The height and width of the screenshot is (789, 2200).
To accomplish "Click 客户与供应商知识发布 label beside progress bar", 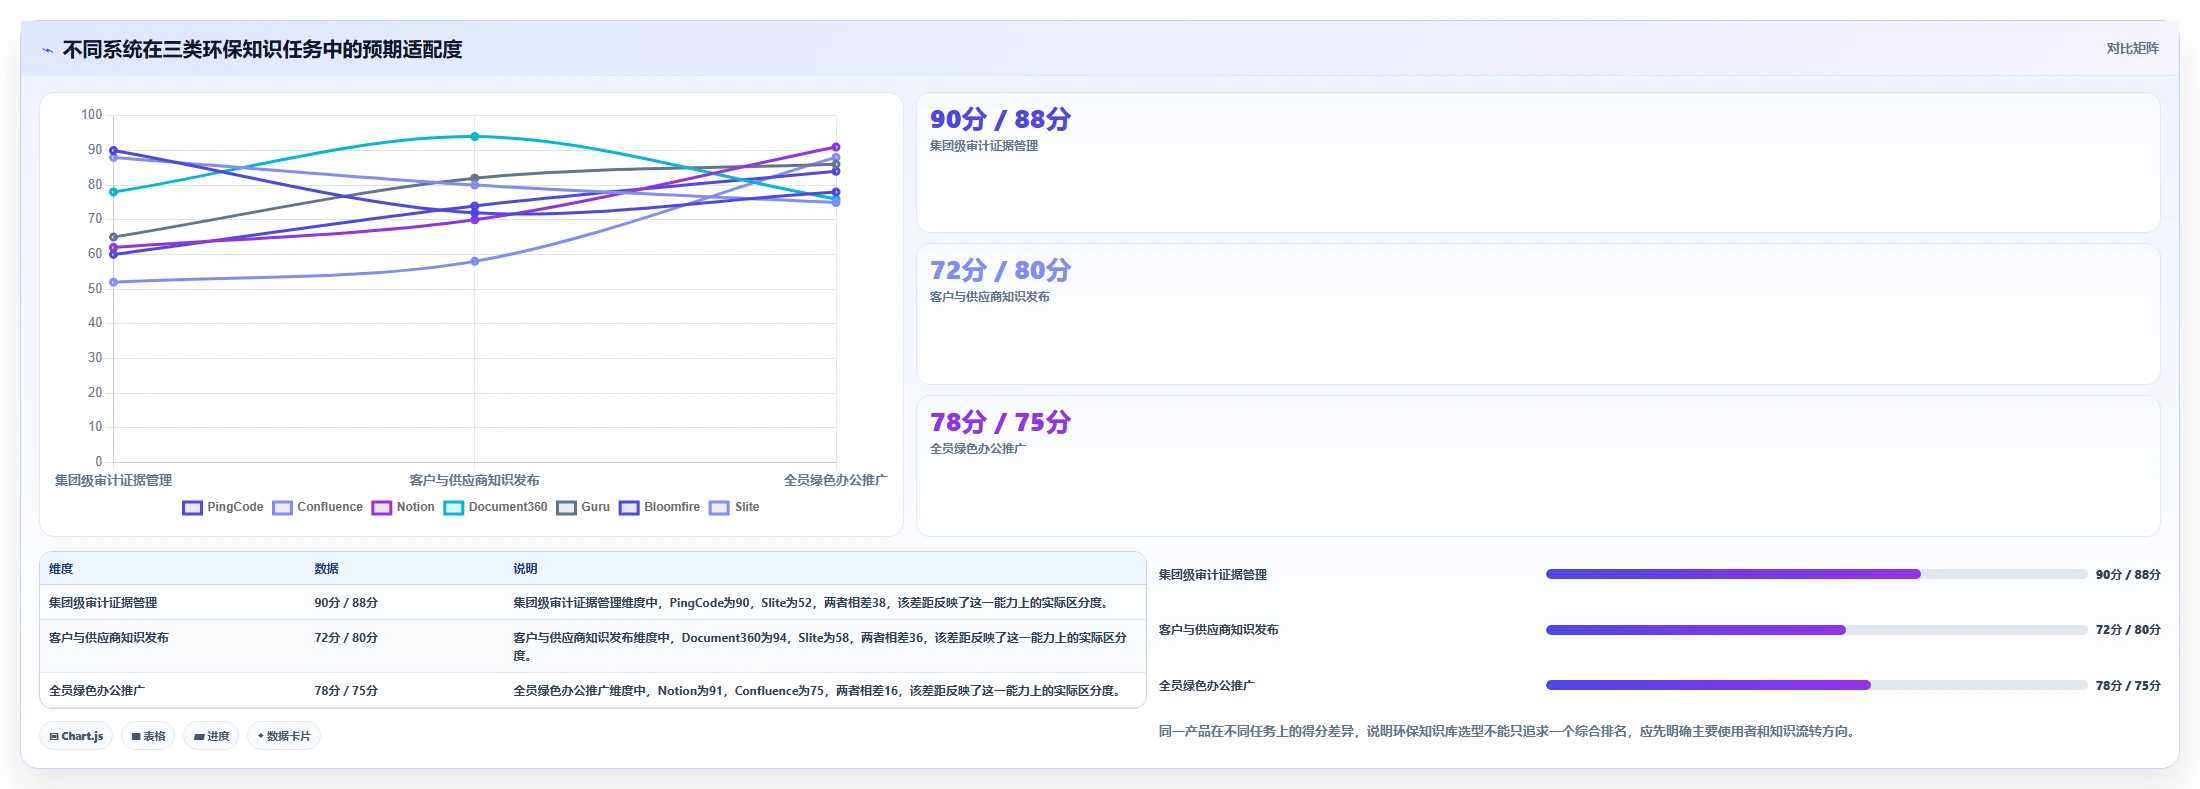I will (1218, 630).
